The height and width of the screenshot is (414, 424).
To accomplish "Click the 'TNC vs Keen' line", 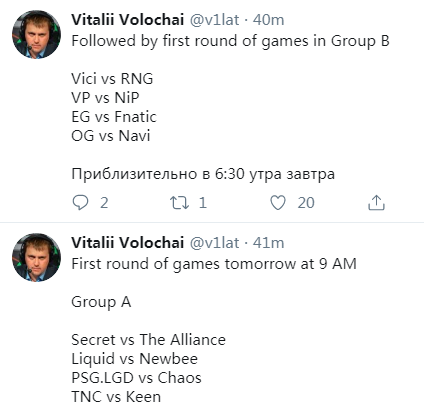I will tap(116, 397).
